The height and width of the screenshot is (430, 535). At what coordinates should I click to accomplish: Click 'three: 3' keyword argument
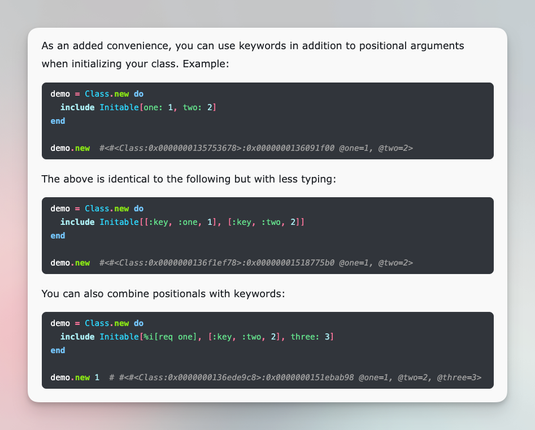pyautogui.click(x=310, y=337)
